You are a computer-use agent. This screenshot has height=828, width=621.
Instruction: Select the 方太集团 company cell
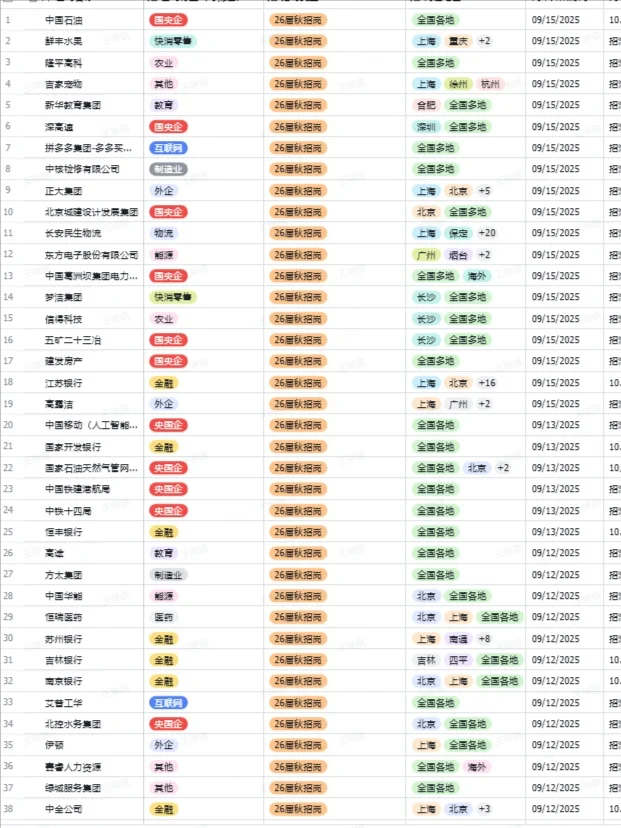click(x=63, y=575)
